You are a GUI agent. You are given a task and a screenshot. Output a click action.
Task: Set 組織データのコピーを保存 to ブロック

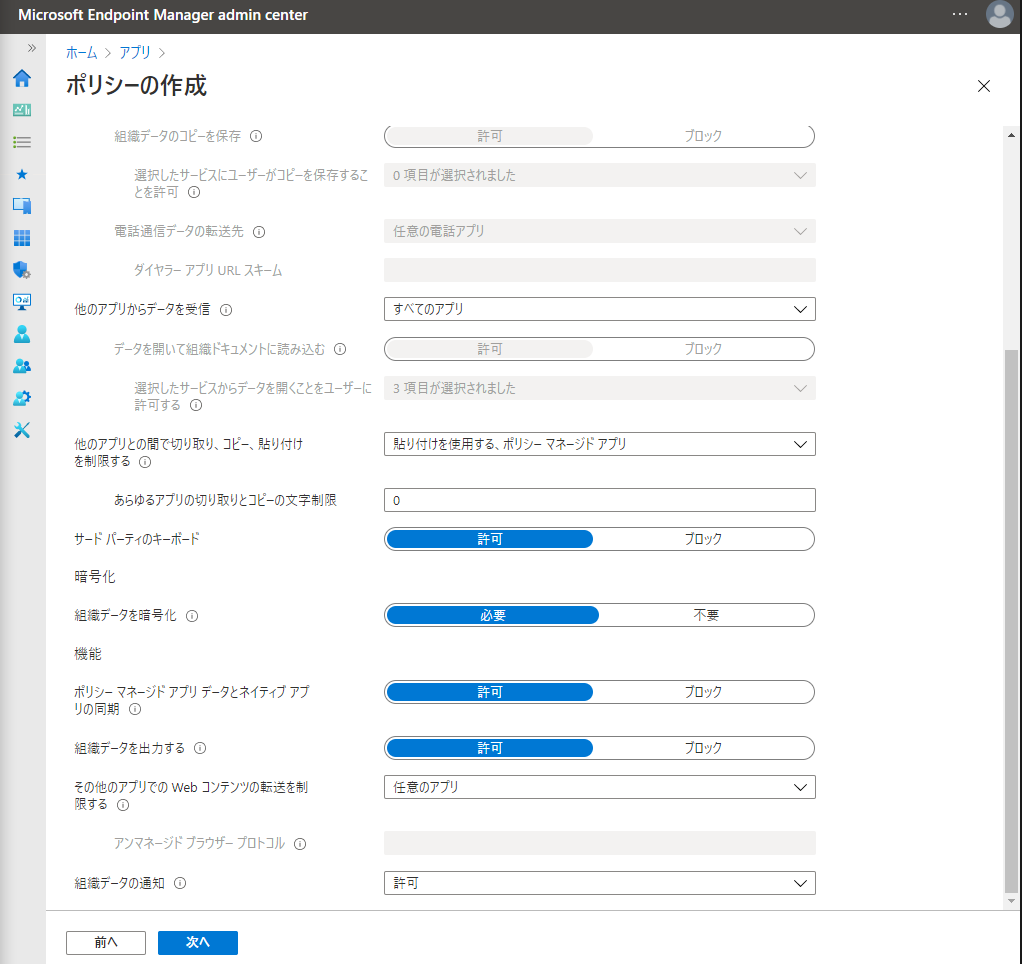(x=703, y=136)
